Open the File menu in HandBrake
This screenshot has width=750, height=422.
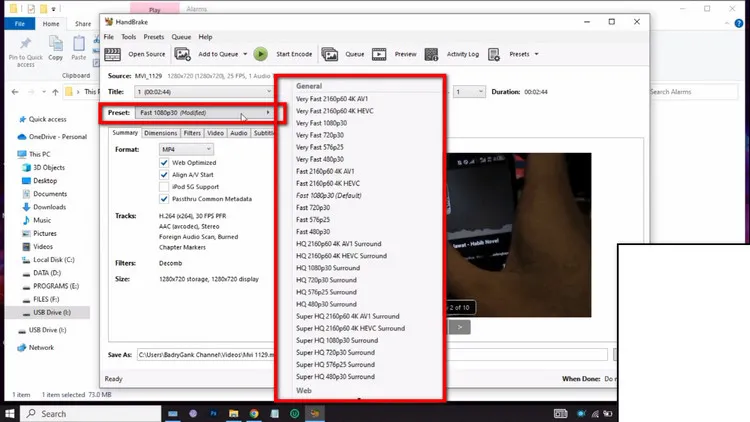(109, 37)
